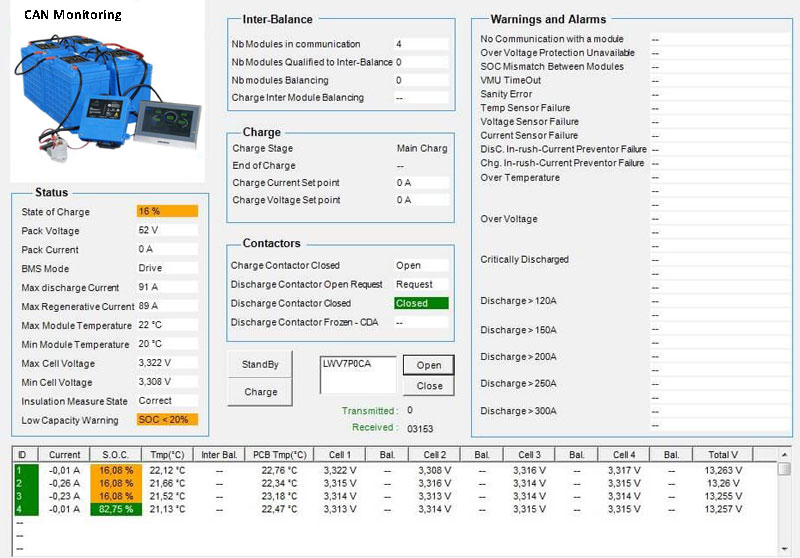This screenshot has width=800, height=558.
Task: Click the Pack Voltage 52 V value
Action: pyautogui.click(x=167, y=230)
